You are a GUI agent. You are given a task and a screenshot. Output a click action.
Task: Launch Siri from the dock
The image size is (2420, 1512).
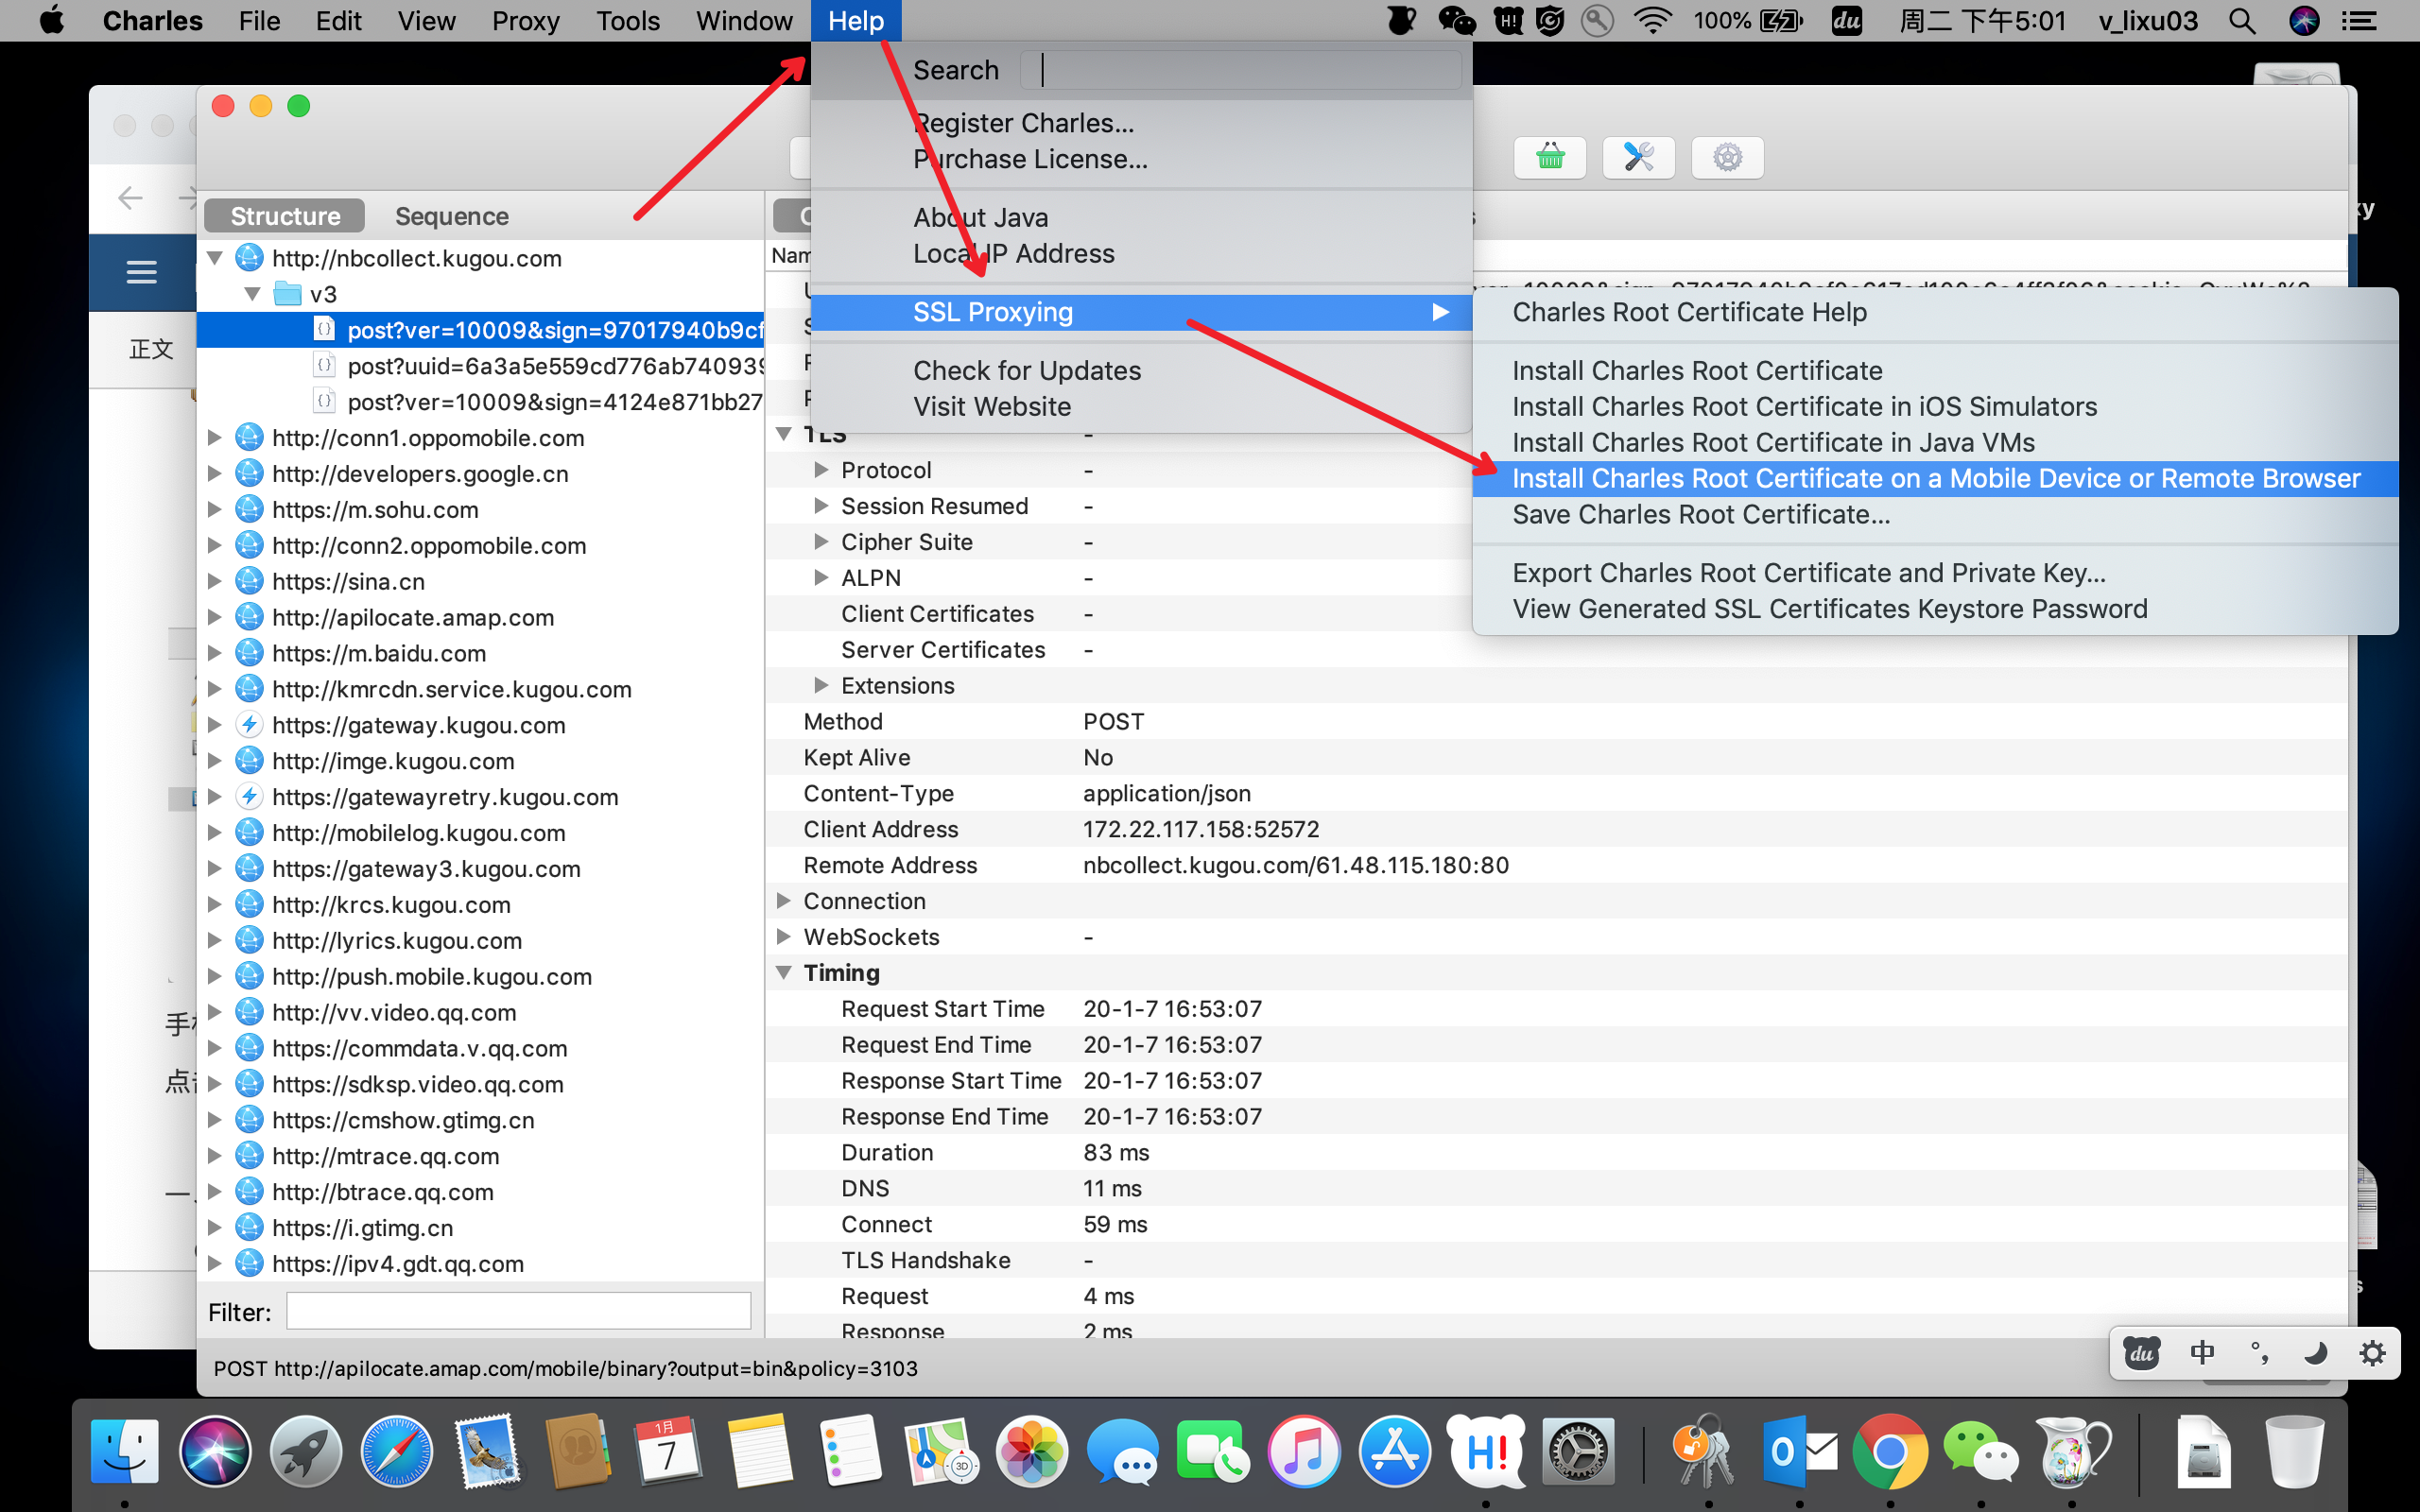(x=215, y=1450)
